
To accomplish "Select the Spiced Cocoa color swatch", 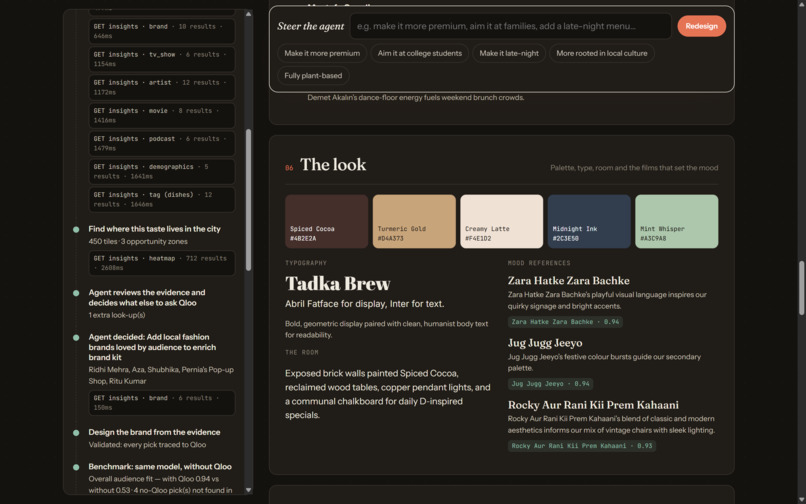I will 326,221.
